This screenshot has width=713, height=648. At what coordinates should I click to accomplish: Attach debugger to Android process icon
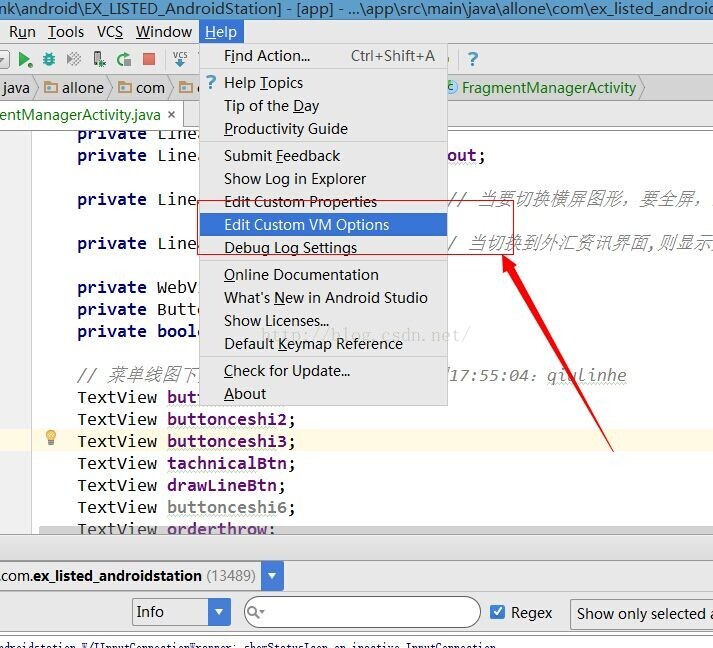(x=99, y=59)
